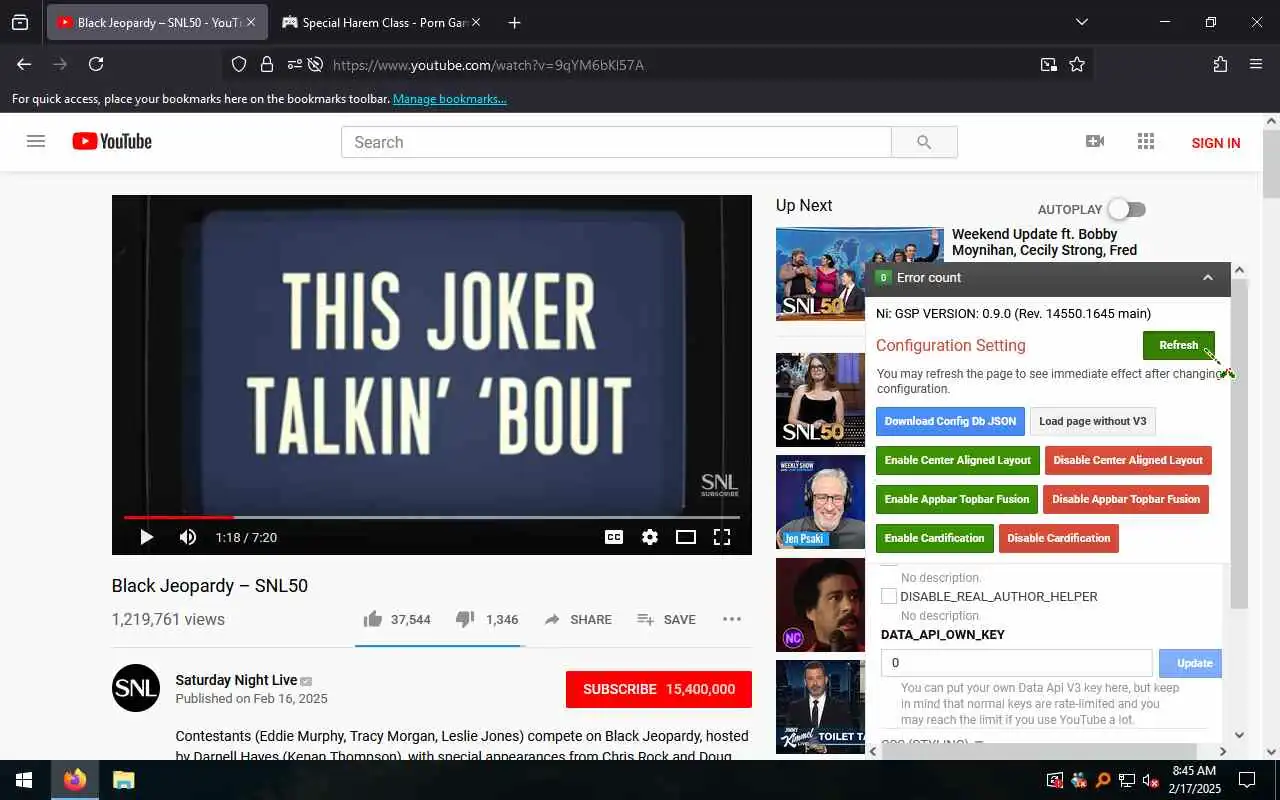Open the network tray icon
Viewport: 1280px width, 800px height.
click(1127, 780)
